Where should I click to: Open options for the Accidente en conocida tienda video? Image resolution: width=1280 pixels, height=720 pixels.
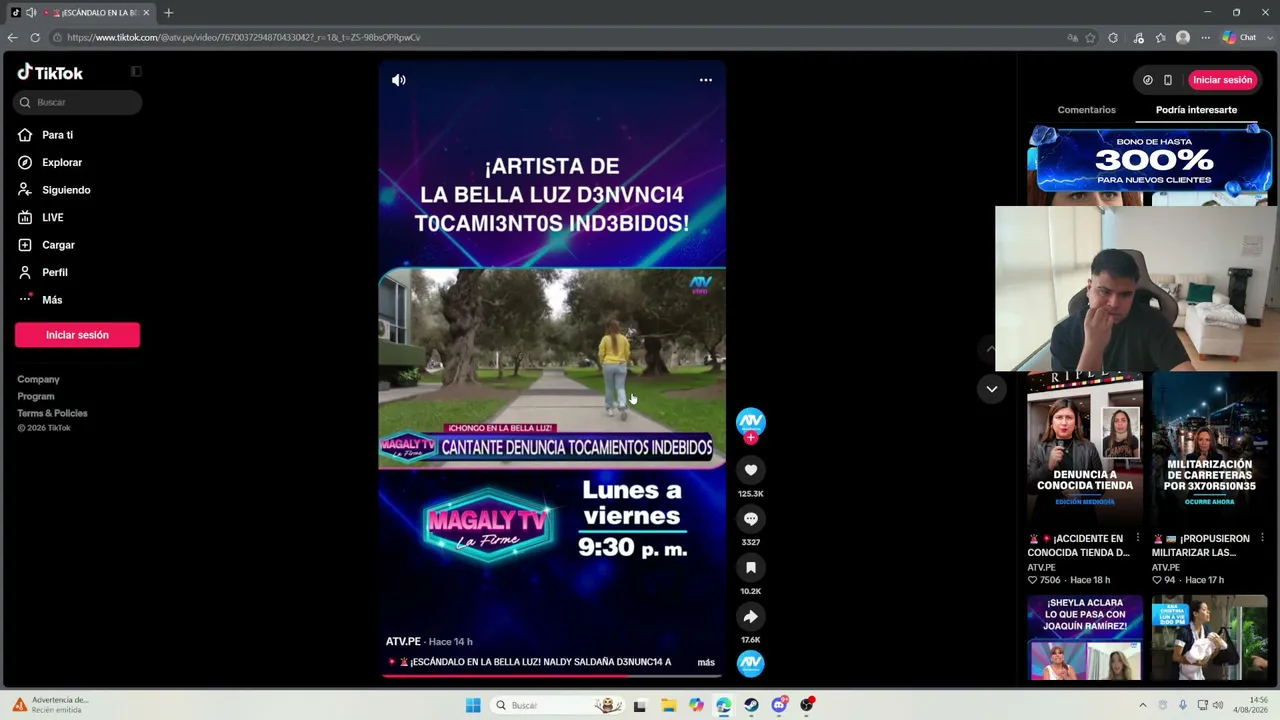(x=1138, y=538)
